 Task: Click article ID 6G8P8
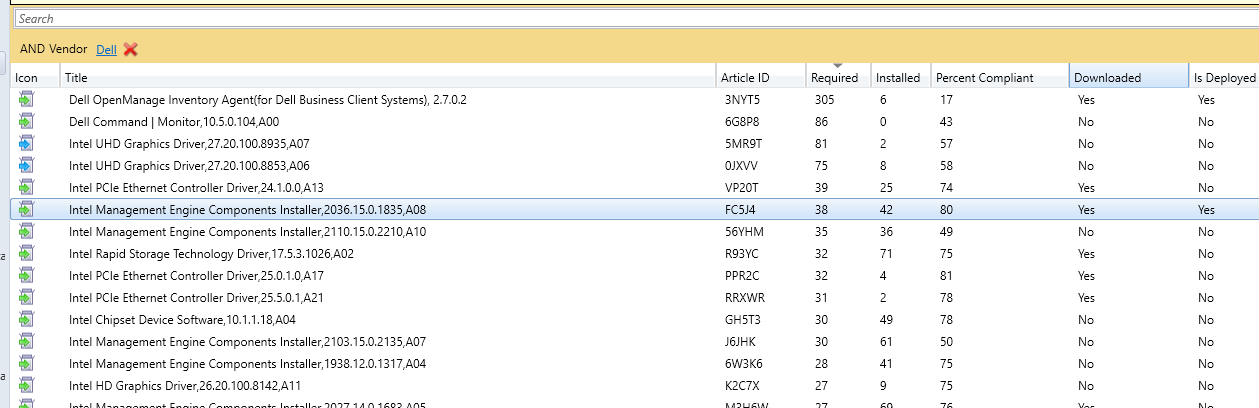(x=742, y=122)
